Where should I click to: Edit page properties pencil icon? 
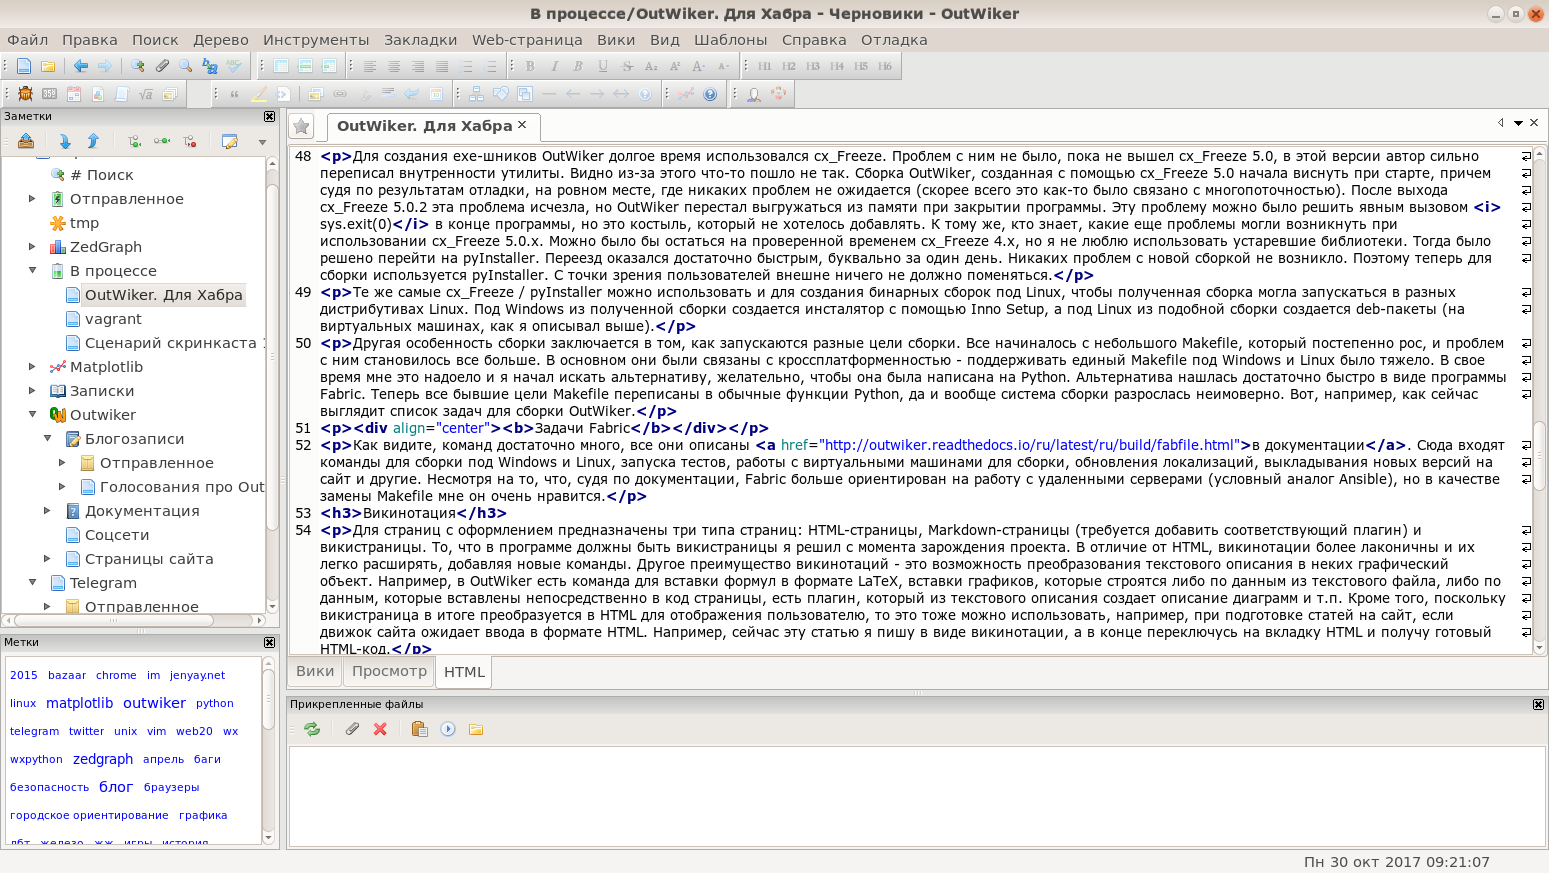point(230,141)
